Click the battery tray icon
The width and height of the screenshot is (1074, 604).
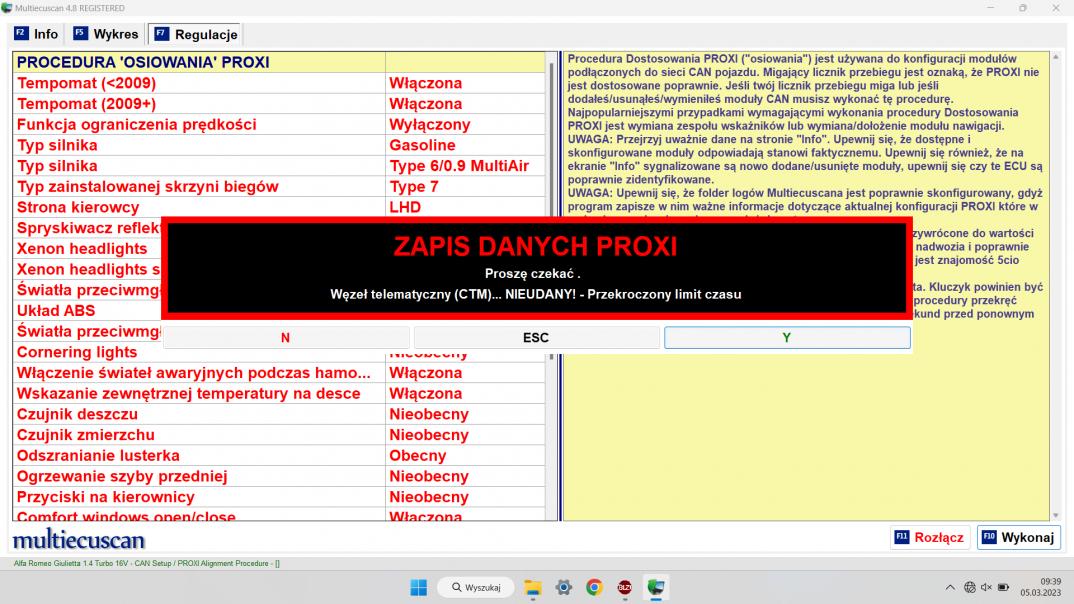1003,587
